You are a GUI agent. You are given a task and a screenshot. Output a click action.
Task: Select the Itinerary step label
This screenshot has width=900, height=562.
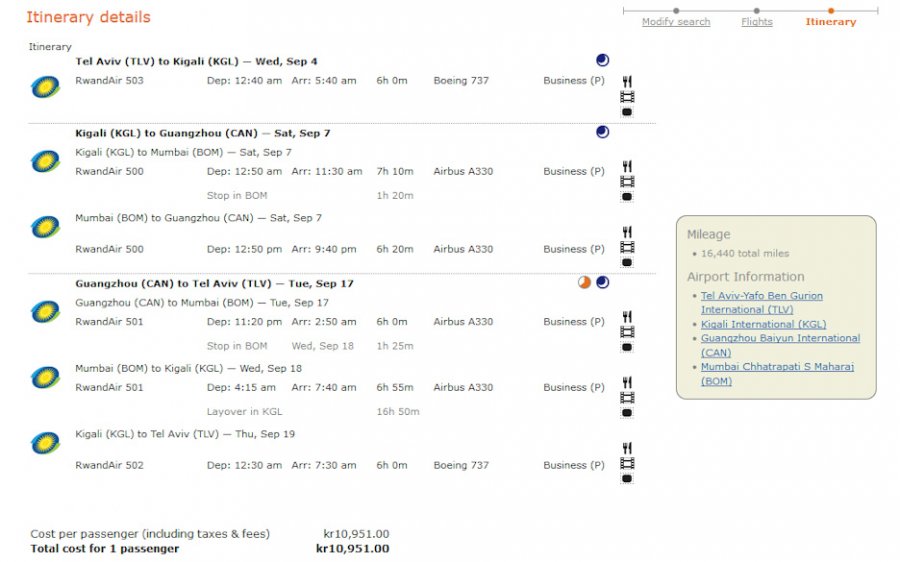(831, 22)
